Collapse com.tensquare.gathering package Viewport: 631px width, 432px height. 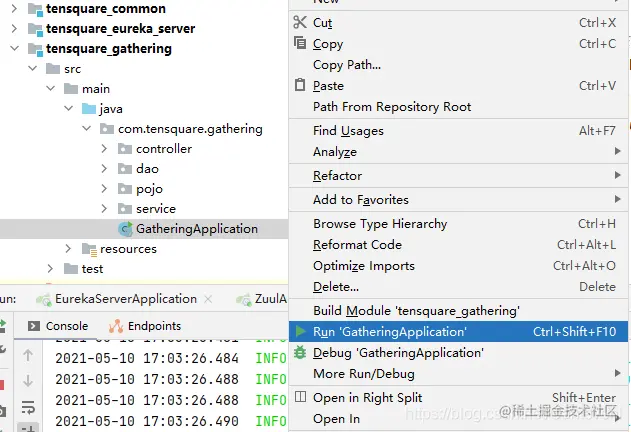[87, 128]
